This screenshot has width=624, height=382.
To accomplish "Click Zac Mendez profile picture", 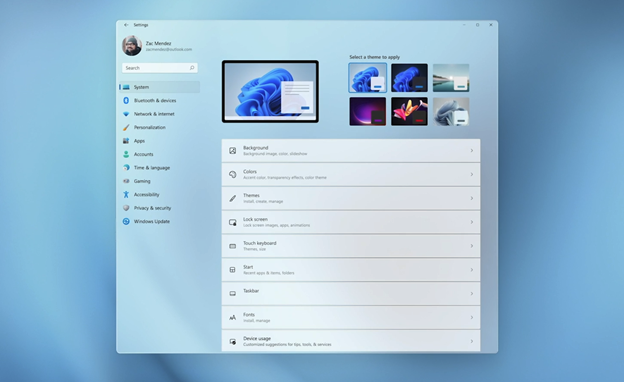I will [x=132, y=46].
